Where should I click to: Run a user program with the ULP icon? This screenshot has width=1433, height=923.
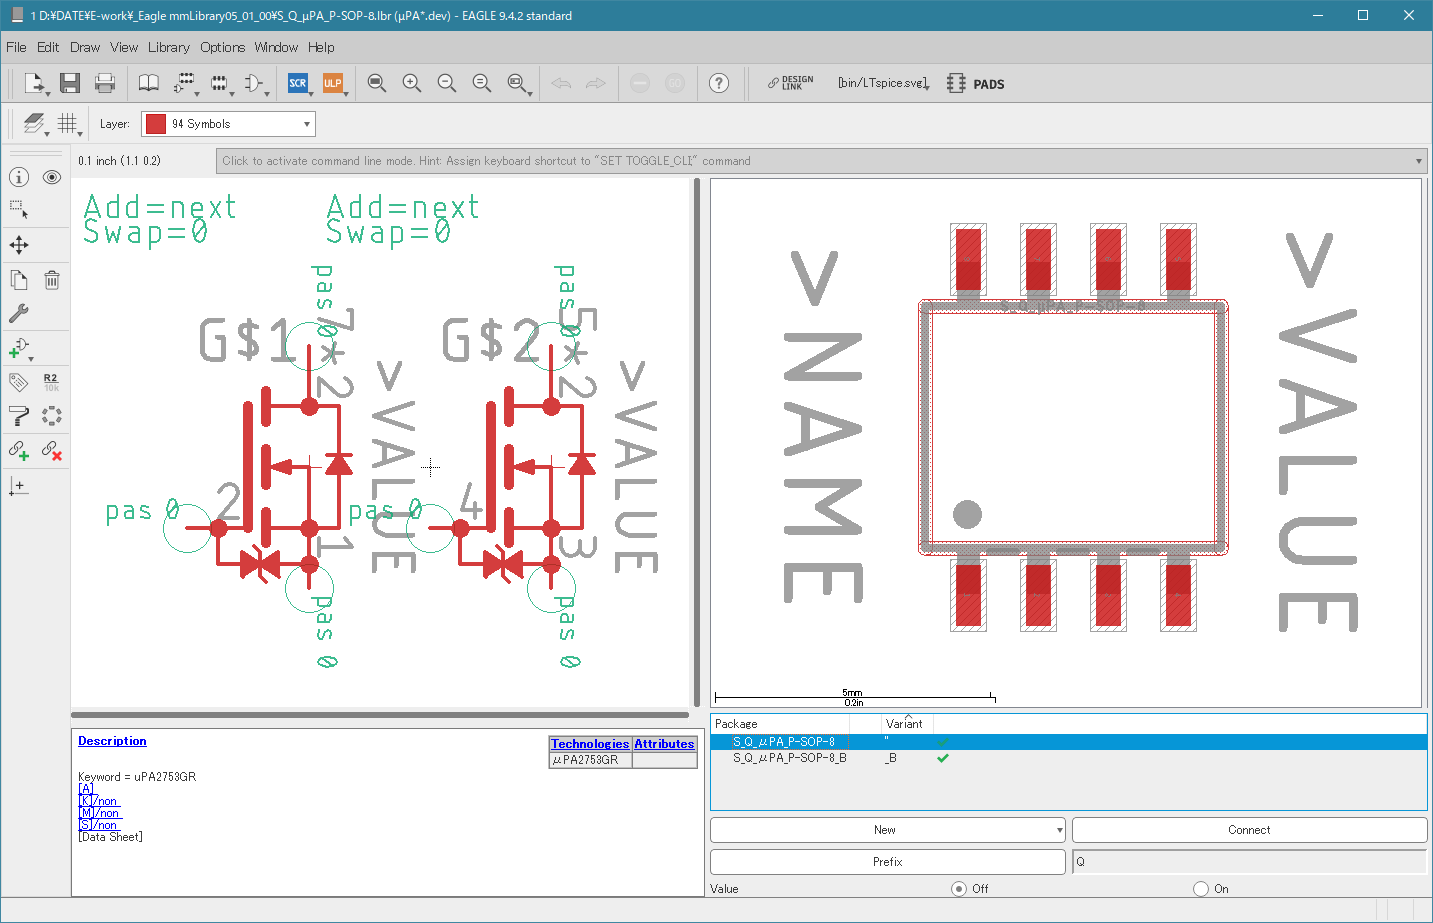(333, 83)
